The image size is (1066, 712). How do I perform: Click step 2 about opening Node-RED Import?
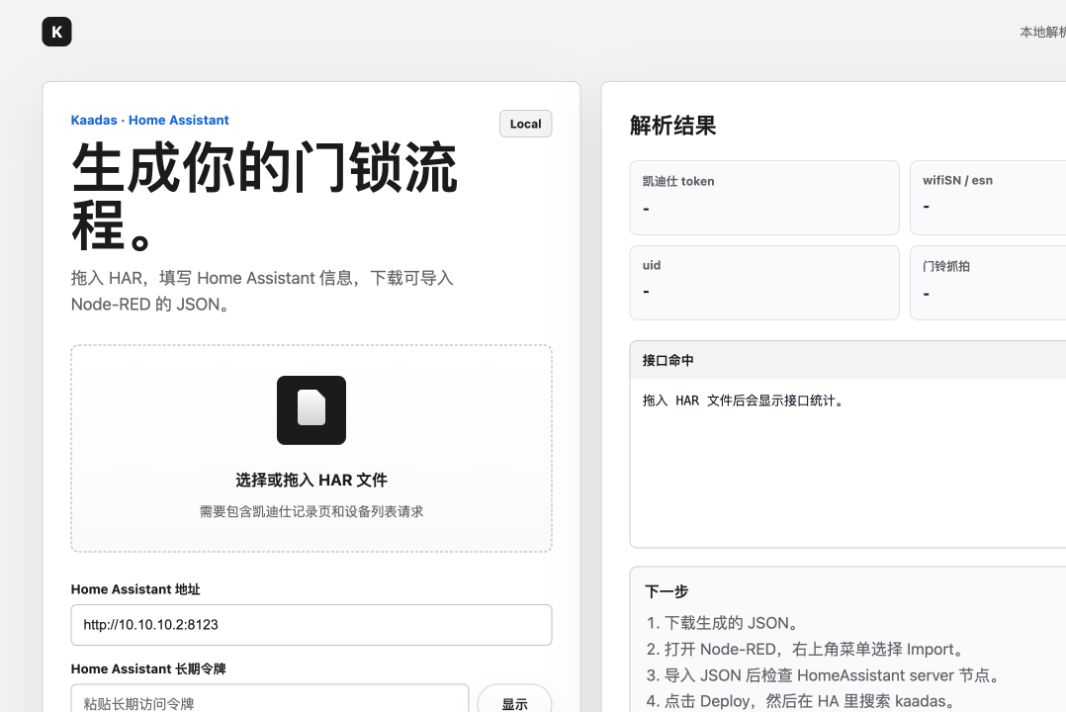806,649
